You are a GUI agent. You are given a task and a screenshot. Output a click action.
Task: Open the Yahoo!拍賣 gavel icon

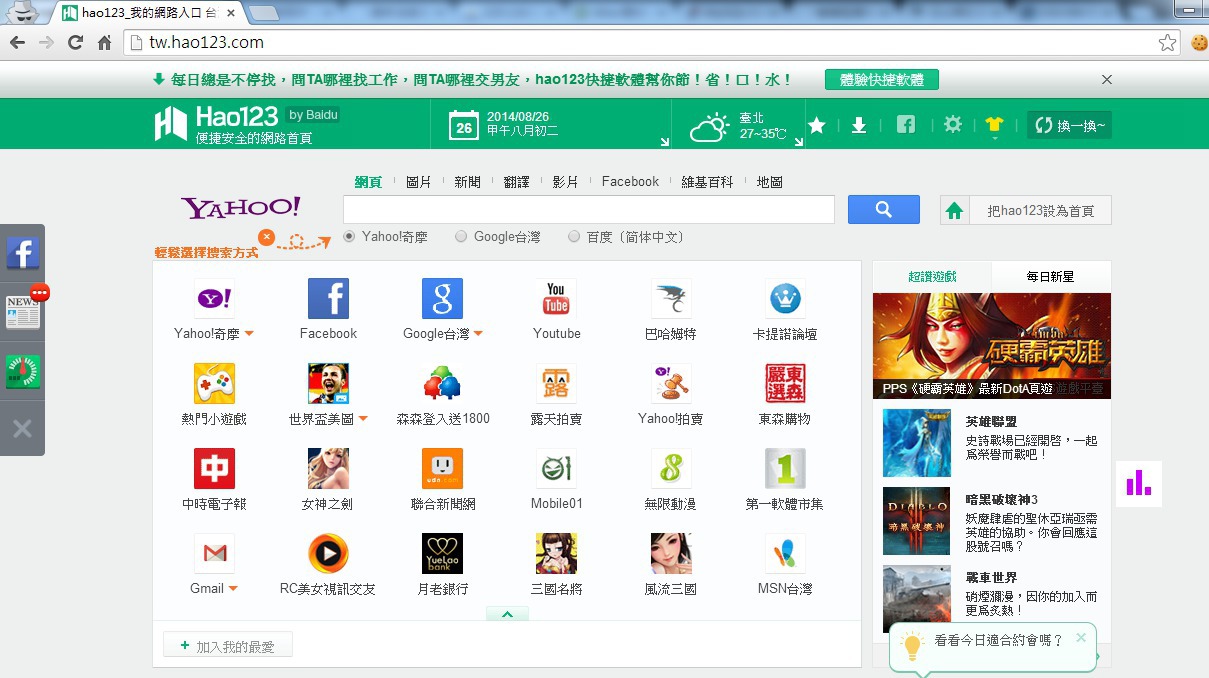[x=671, y=383]
